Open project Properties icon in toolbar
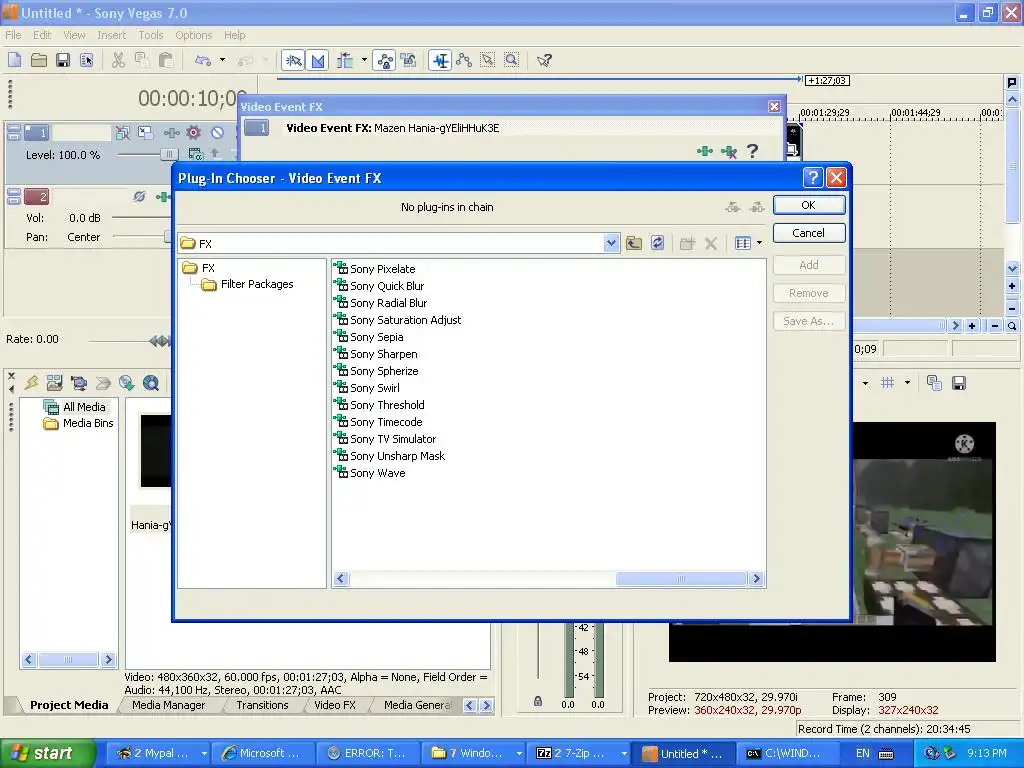This screenshot has height=768, width=1024. [x=87, y=60]
